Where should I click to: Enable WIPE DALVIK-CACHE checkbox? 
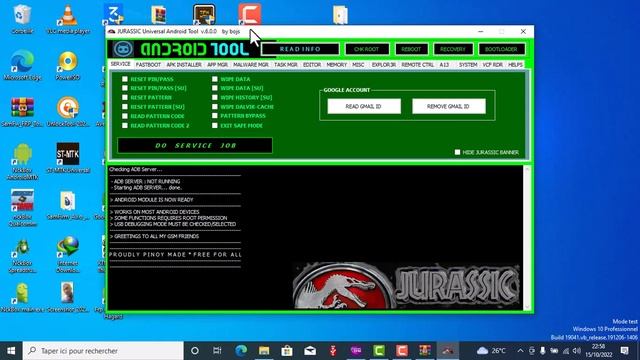[215, 107]
